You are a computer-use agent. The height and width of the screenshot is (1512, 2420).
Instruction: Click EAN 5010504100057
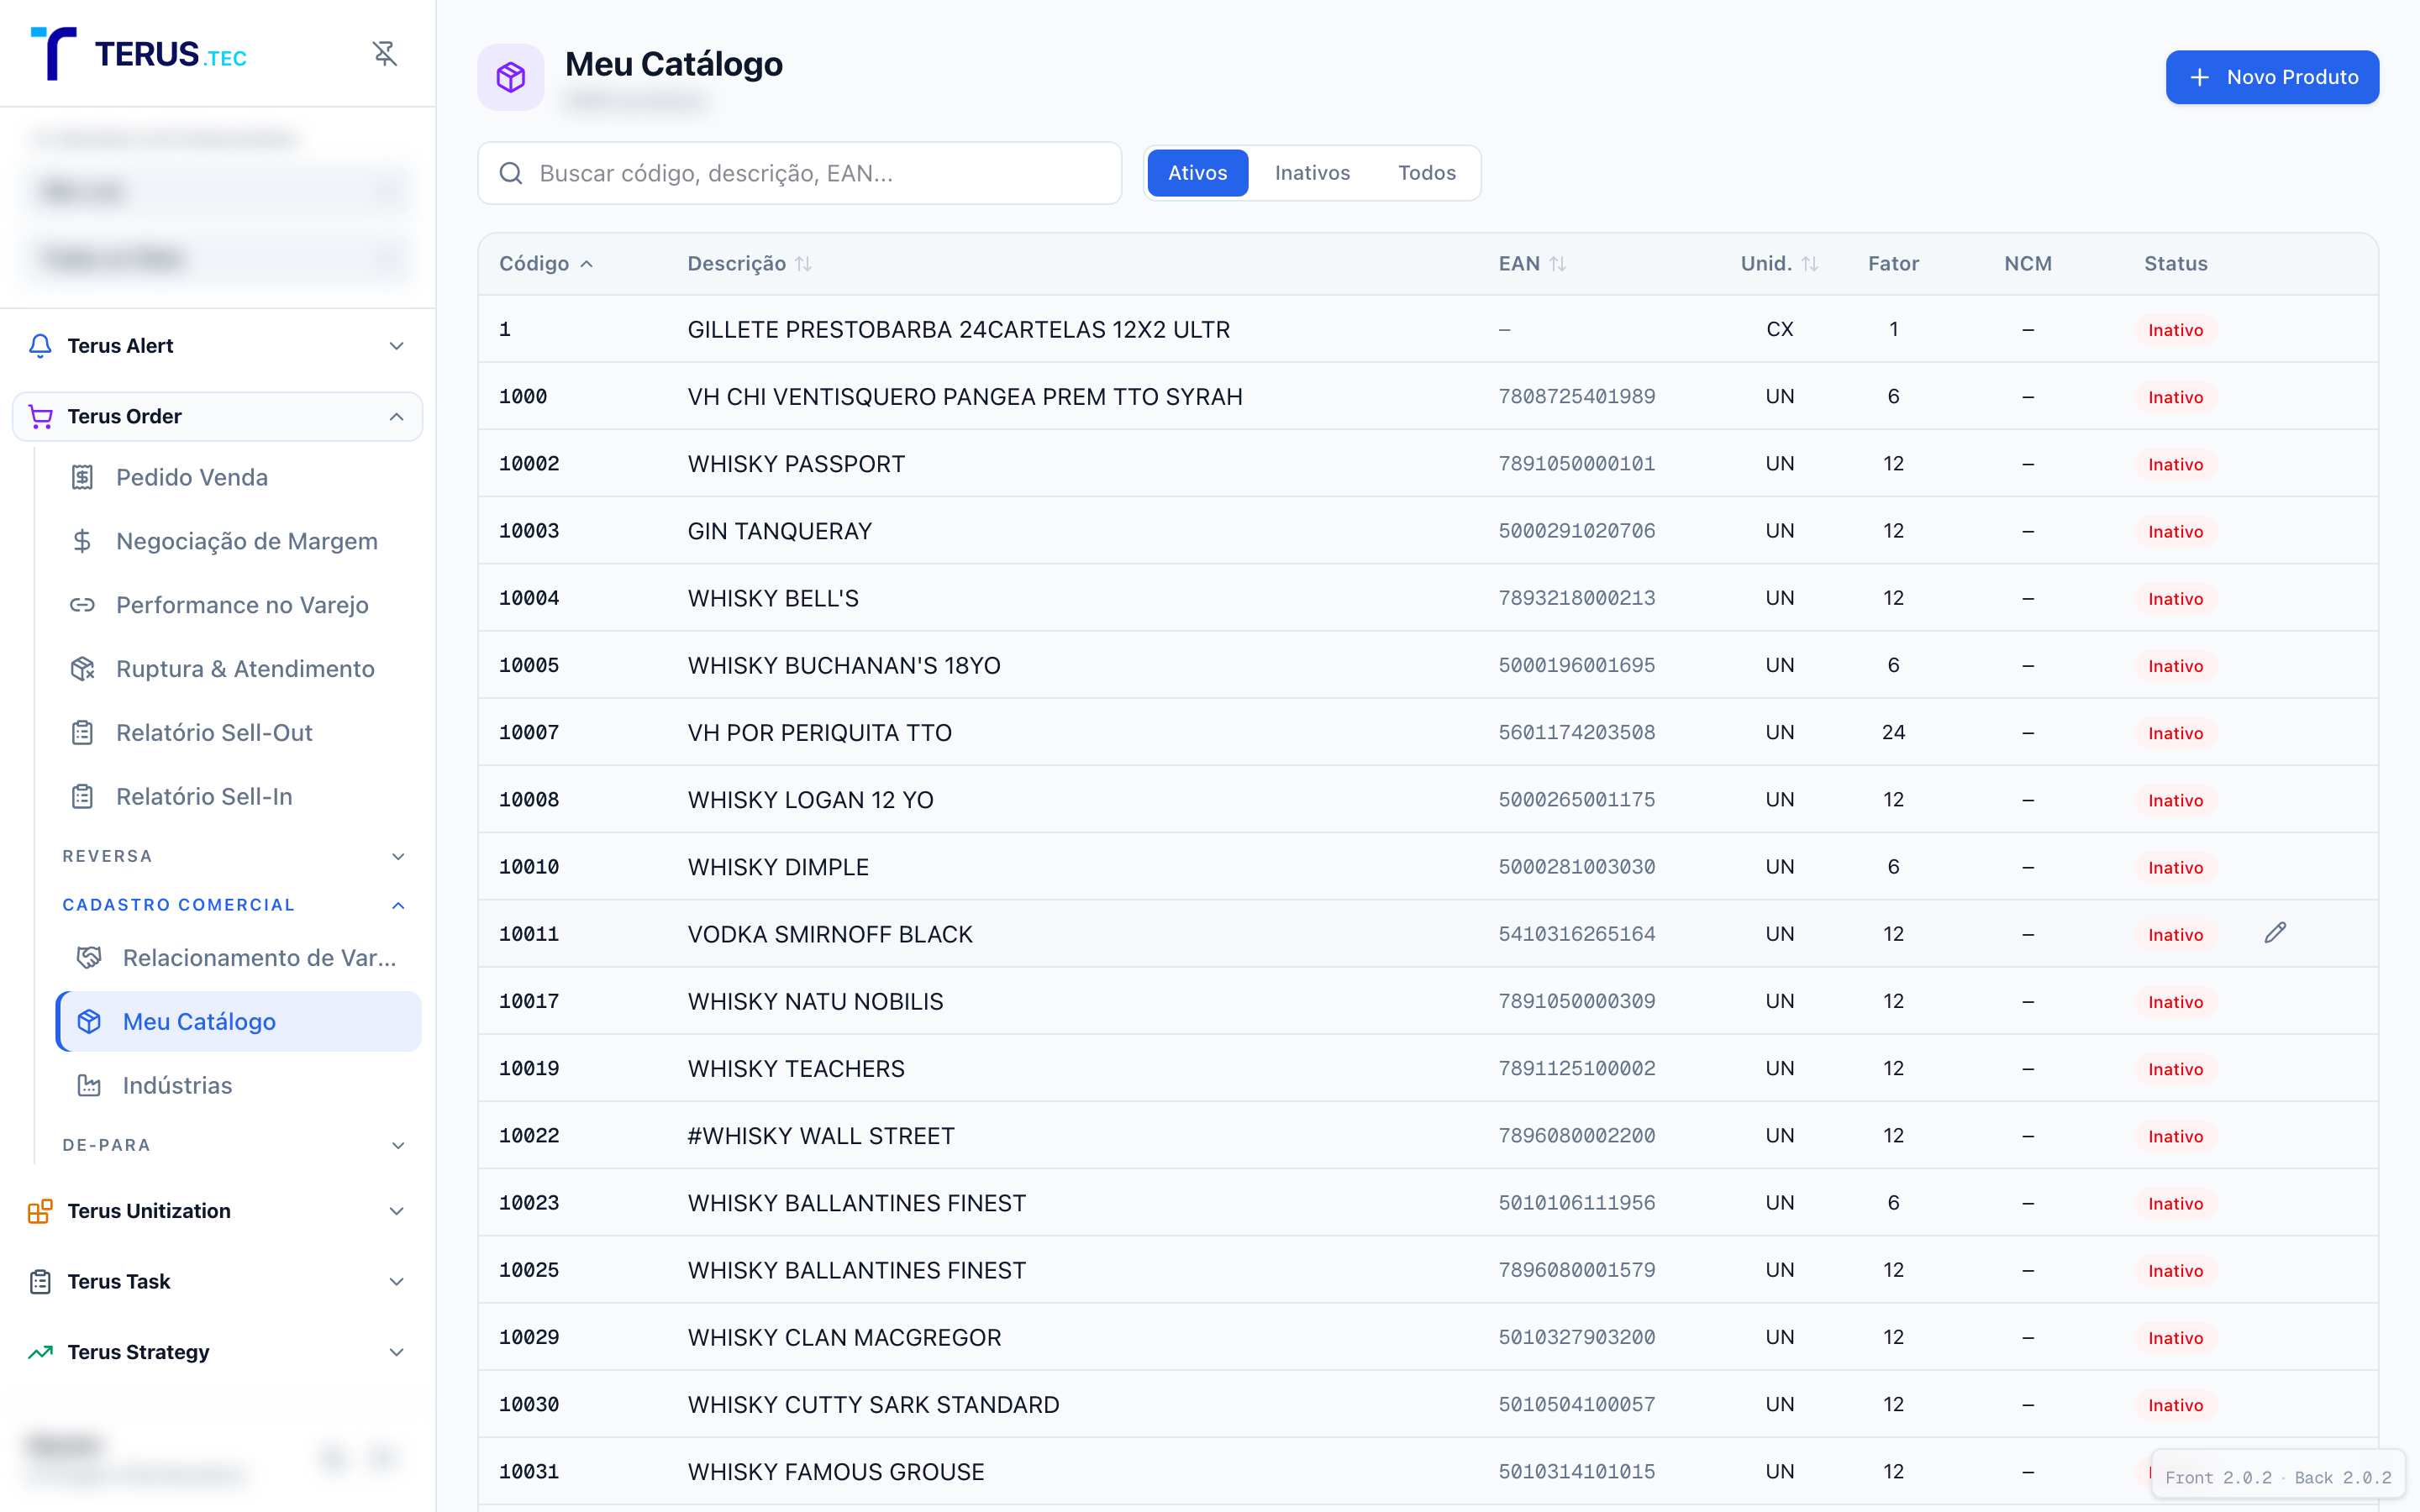pos(1576,1405)
